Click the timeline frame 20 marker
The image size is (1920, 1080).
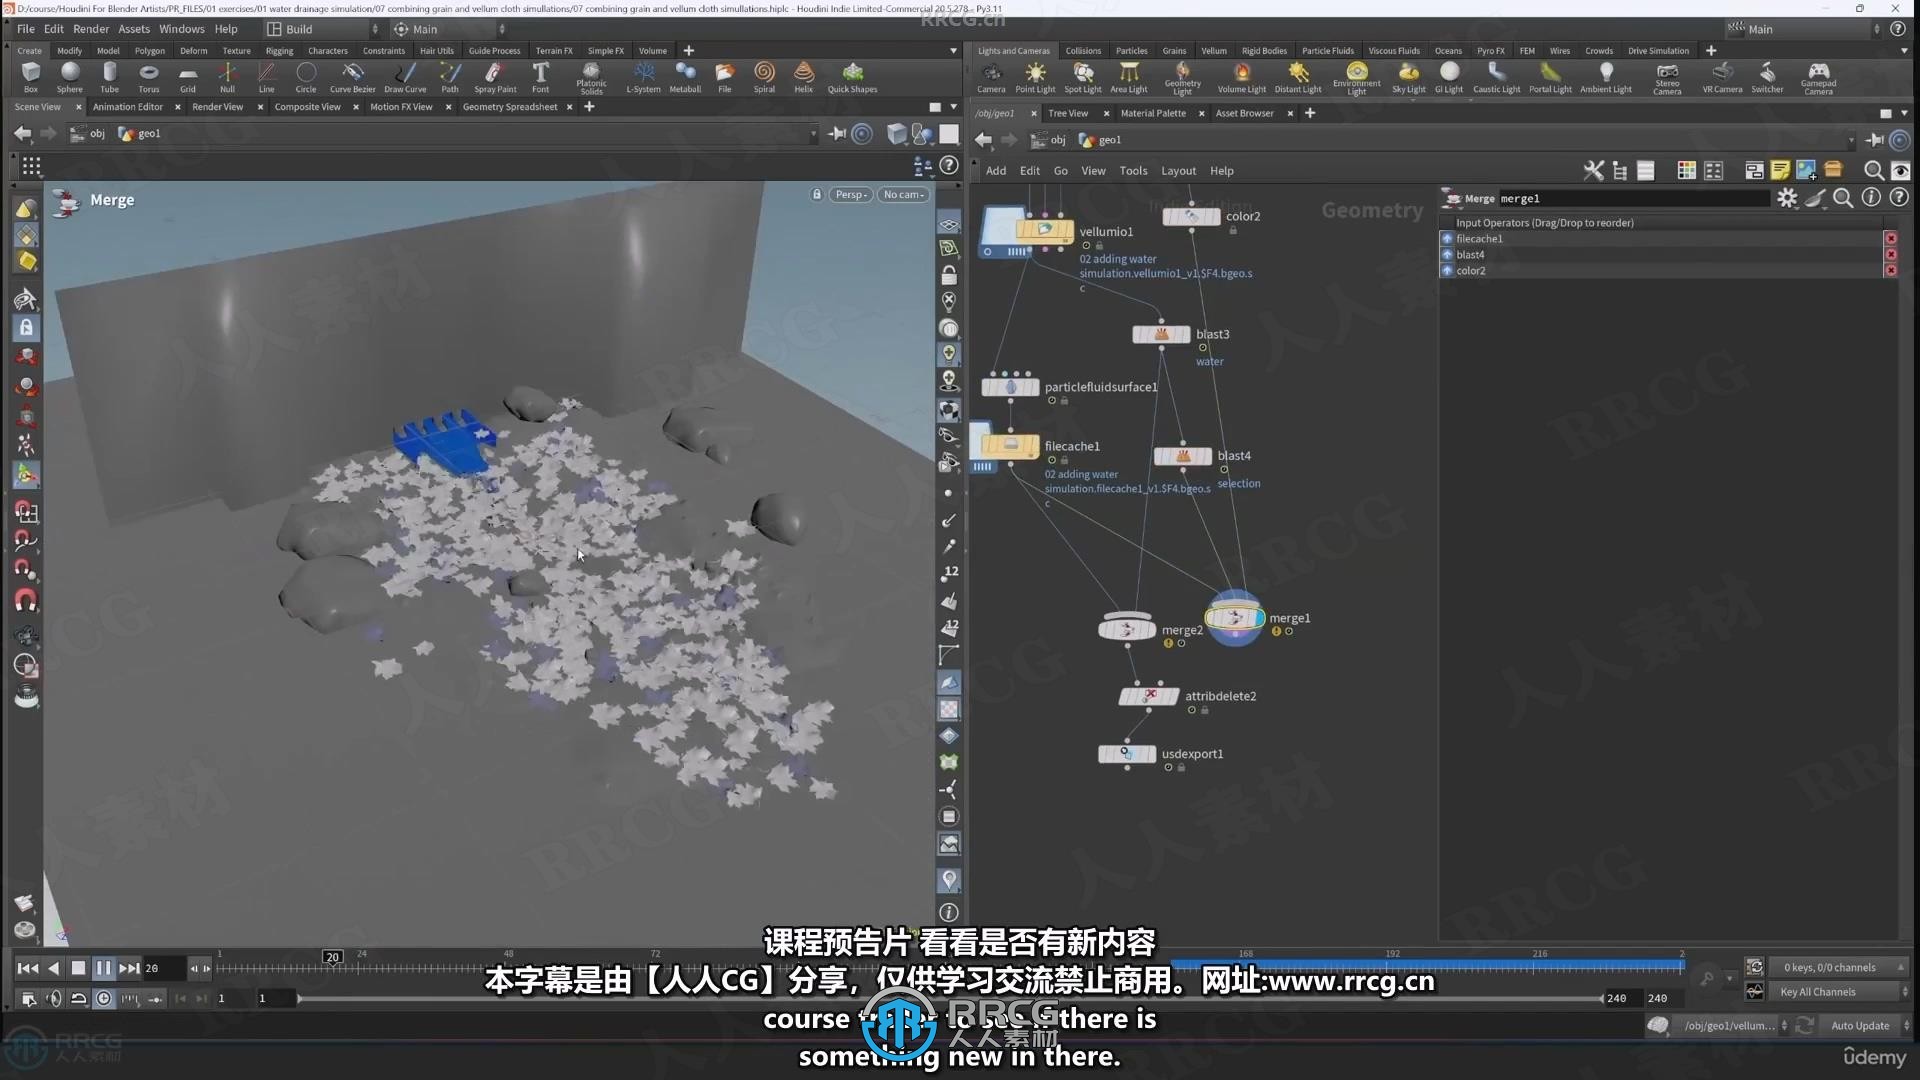[x=333, y=957]
